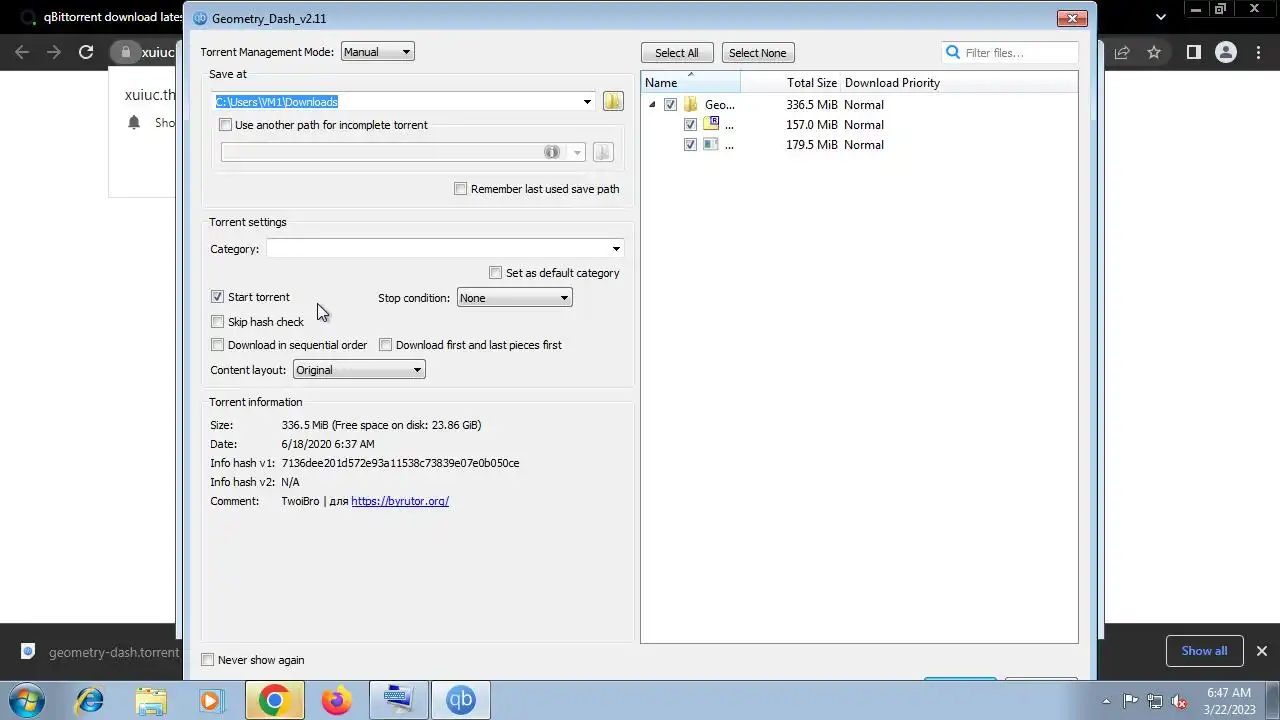The height and width of the screenshot is (720, 1280).
Task: Launch Internet Explorer from the taskbar
Action: tap(90, 700)
